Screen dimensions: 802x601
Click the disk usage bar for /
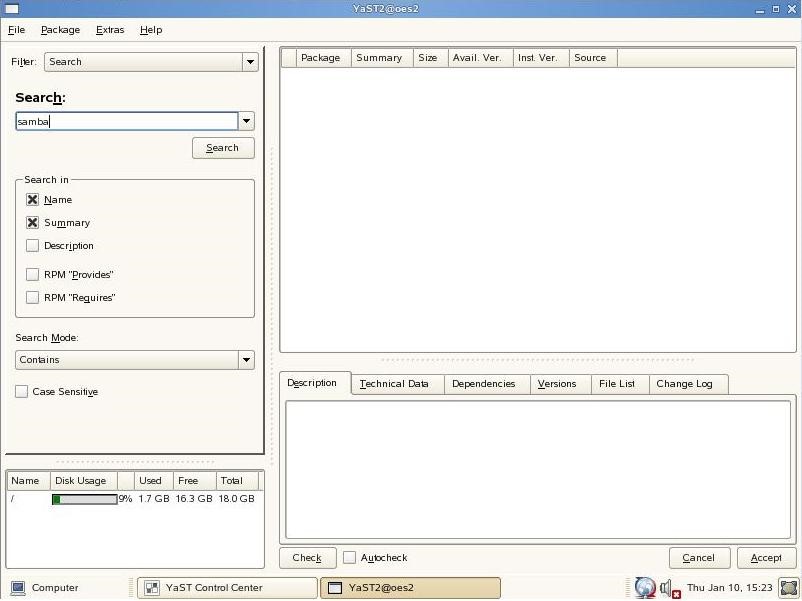tap(85, 499)
